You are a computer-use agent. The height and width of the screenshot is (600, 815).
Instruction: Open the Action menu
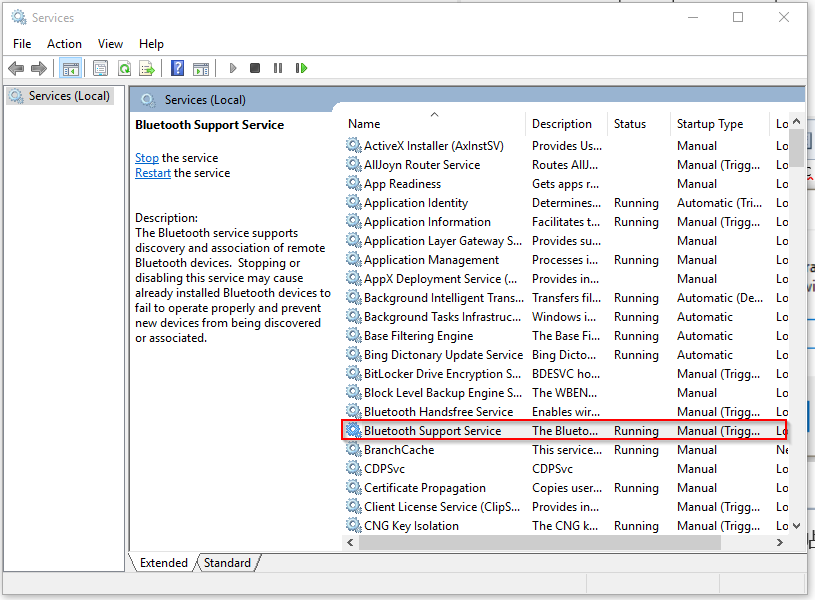(64, 44)
